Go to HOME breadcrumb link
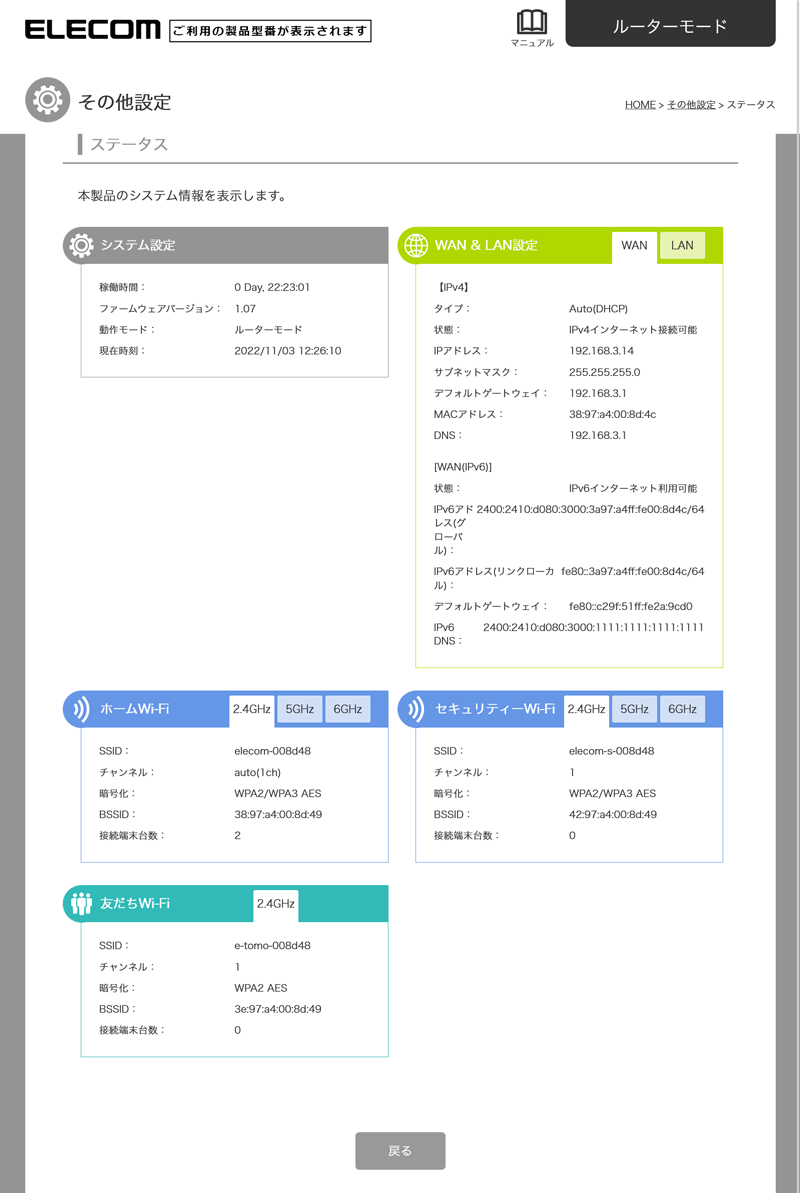 coord(640,105)
